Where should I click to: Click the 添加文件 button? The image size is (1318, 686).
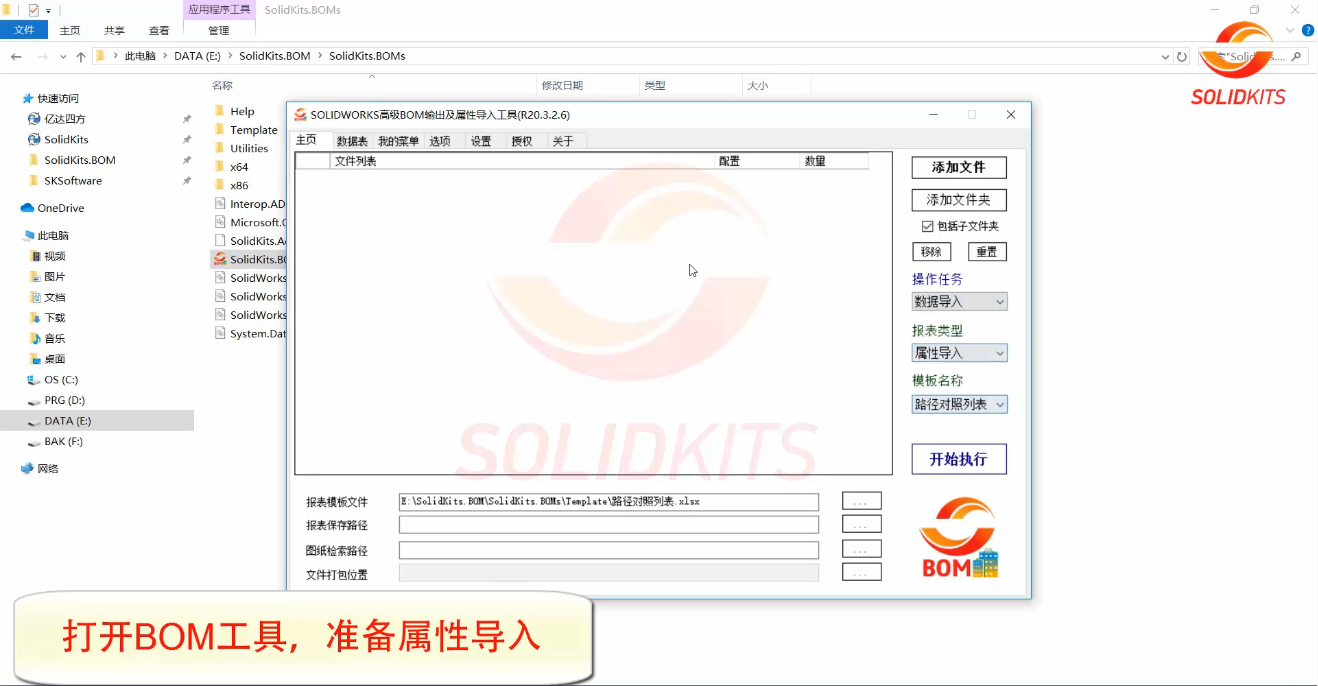(959, 168)
